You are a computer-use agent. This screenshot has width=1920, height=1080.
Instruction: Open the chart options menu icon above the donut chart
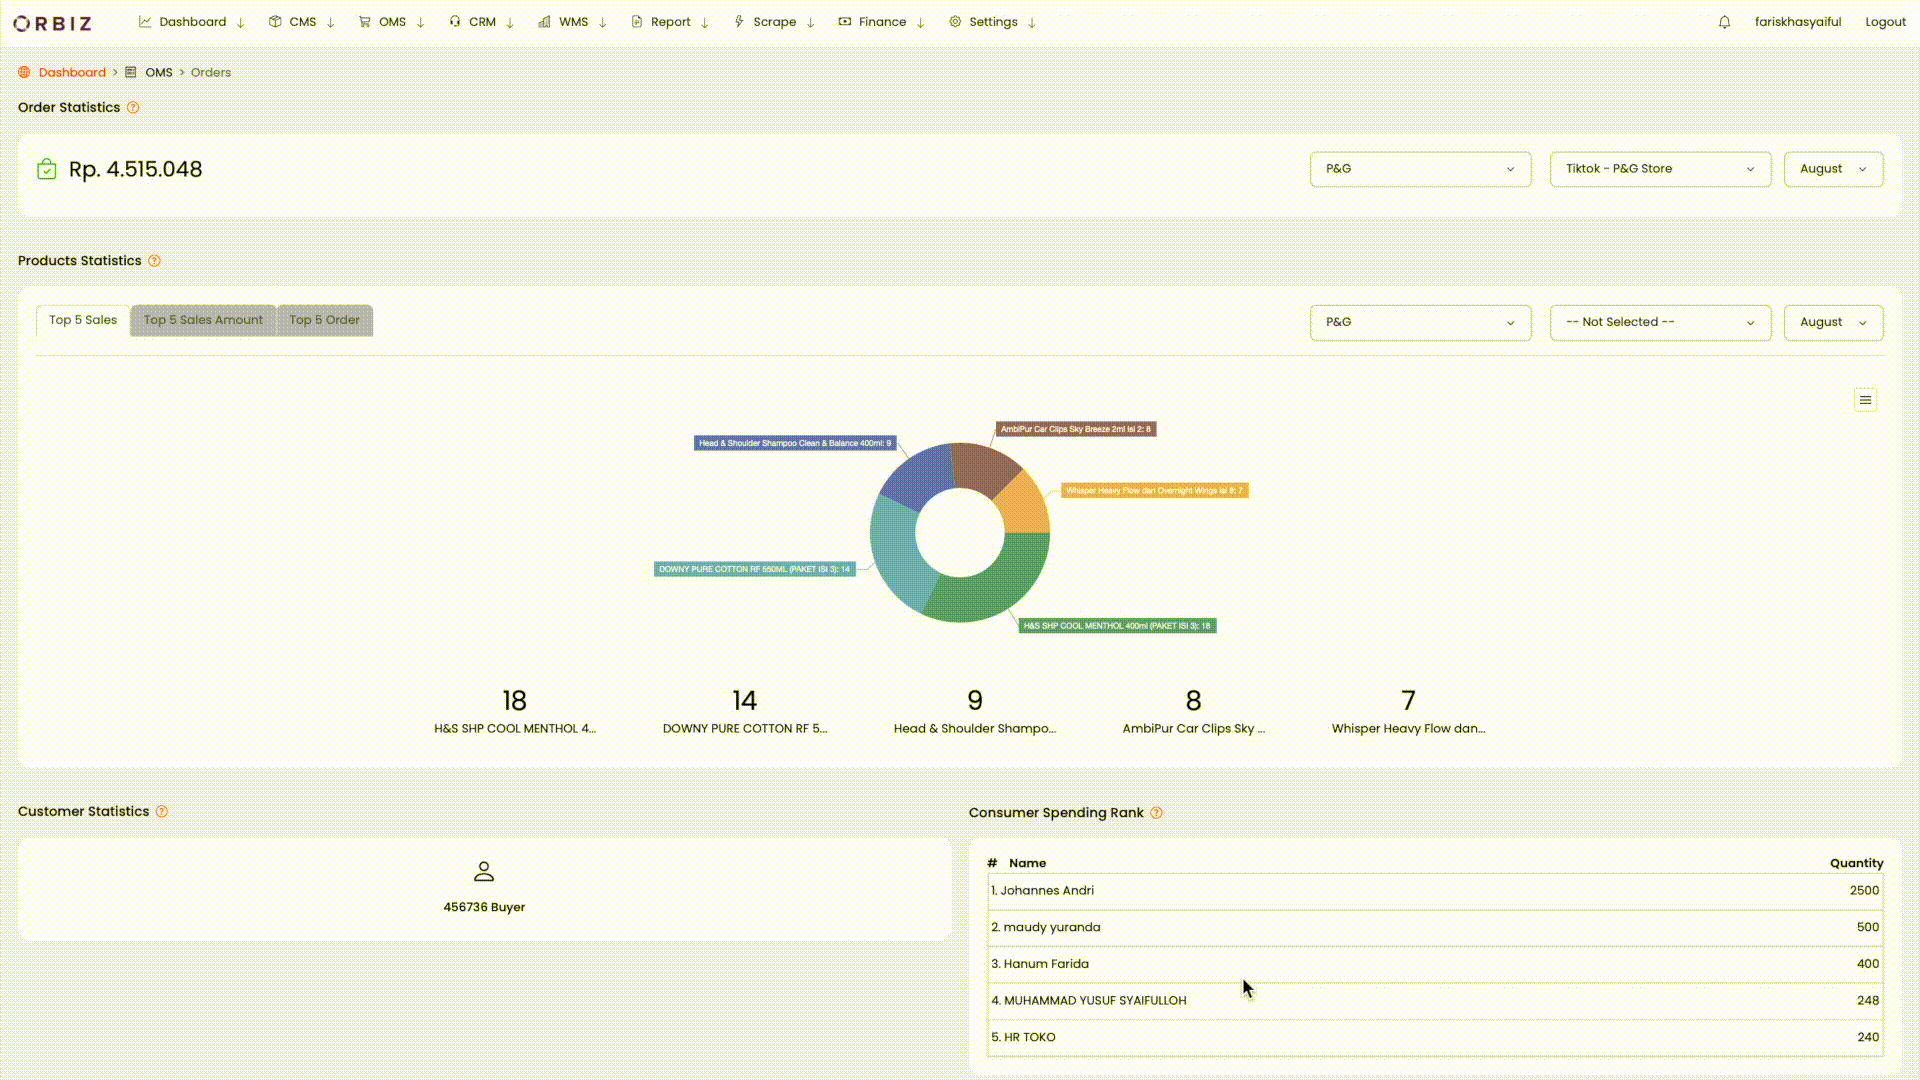click(x=1865, y=399)
